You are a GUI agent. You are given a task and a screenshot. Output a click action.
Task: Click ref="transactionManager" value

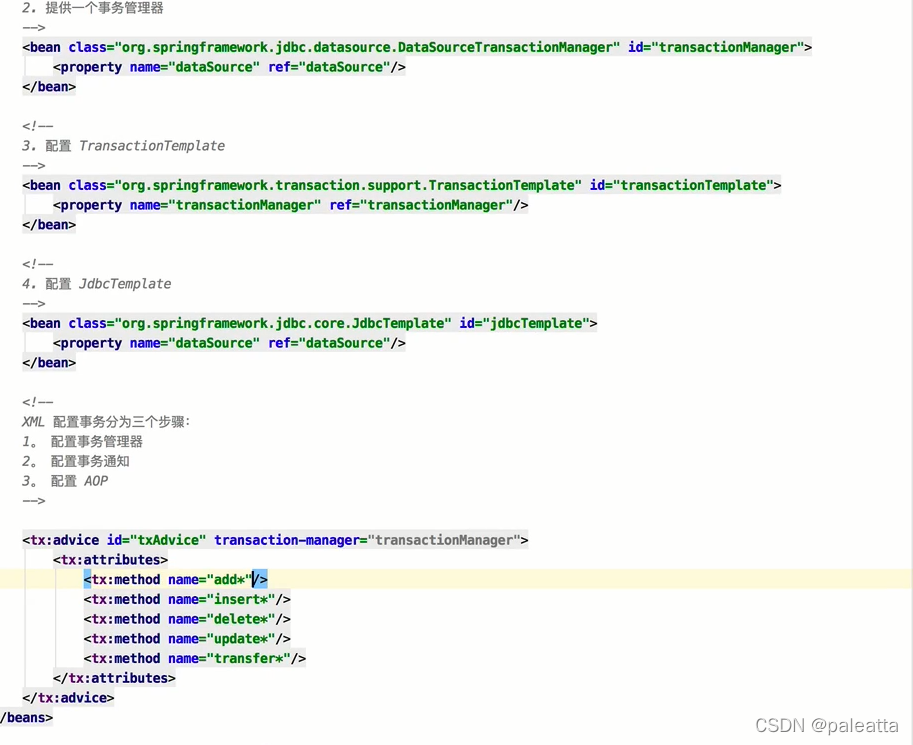pyautogui.click(x=437, y=205)
